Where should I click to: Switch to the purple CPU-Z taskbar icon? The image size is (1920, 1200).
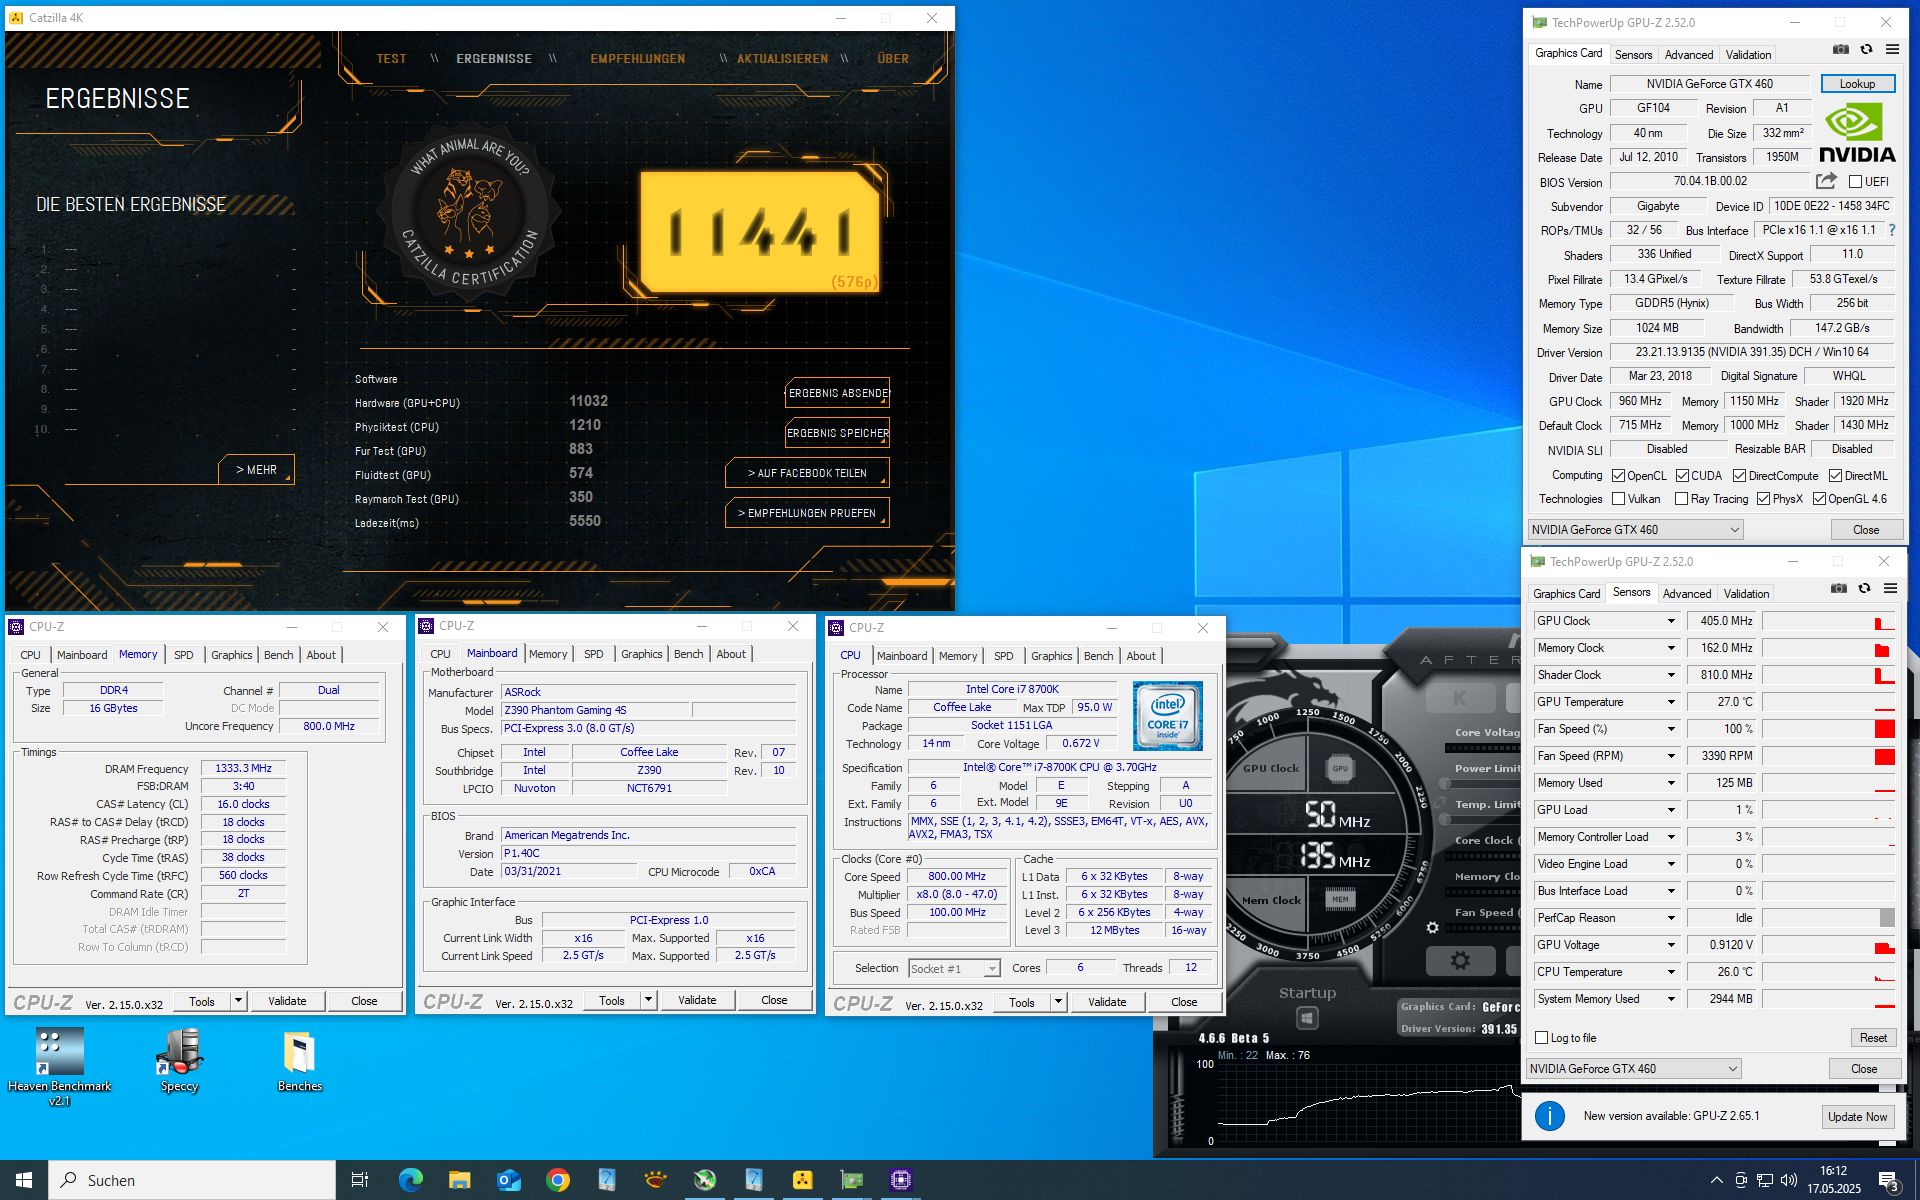900,1180
